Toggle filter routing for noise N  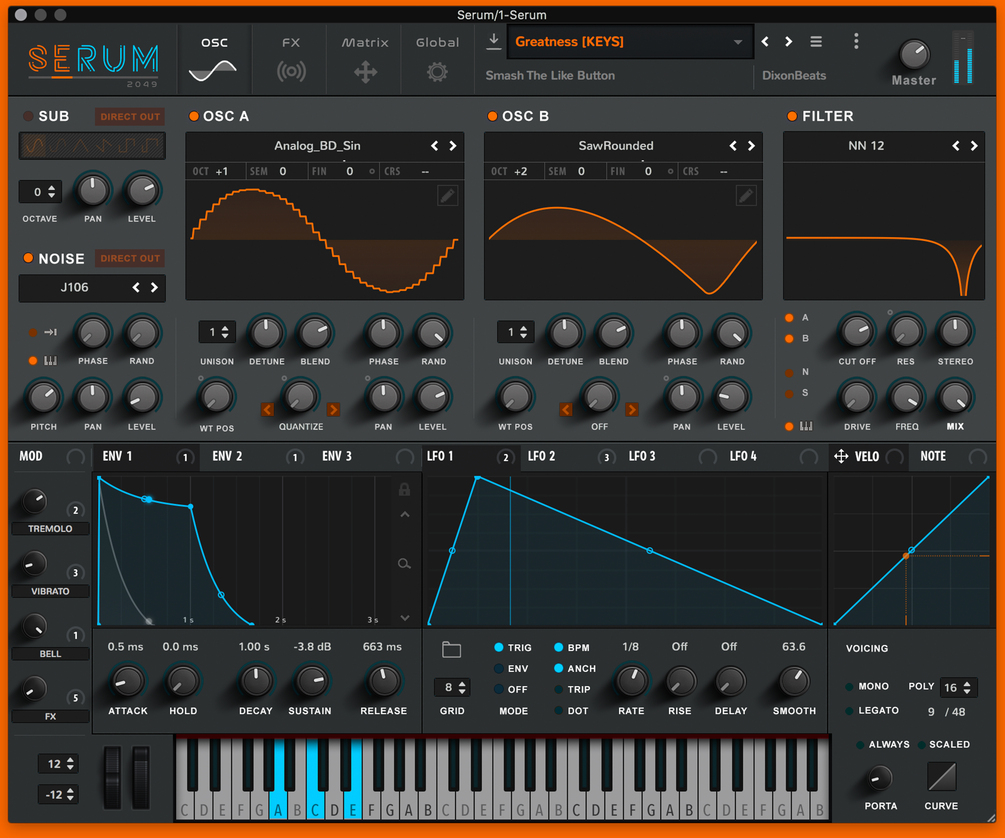[790, 373]
